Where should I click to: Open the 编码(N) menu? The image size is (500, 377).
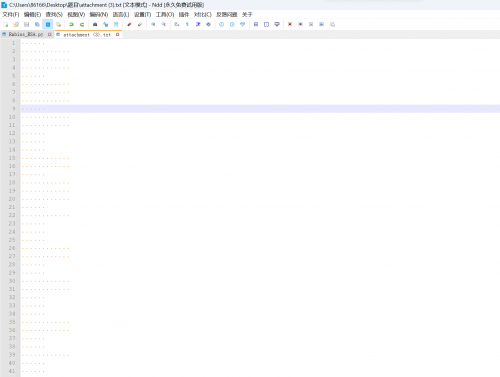[99, 15]
